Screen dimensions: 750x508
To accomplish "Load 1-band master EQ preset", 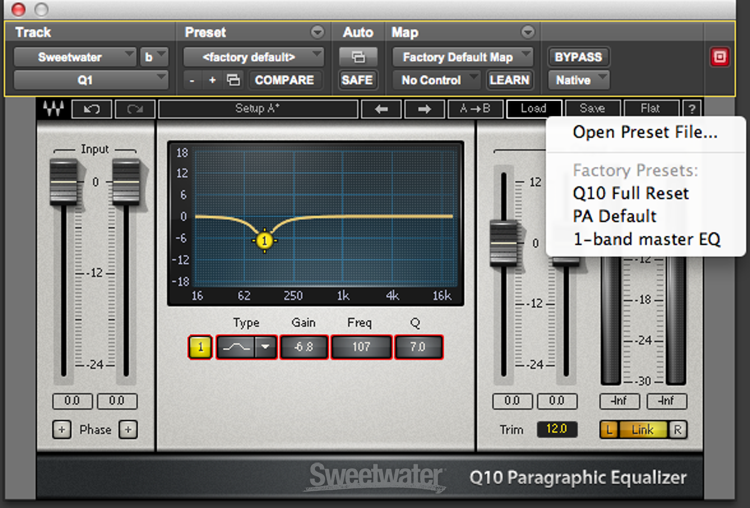I will pyautogui.click(x=646, y=239).
